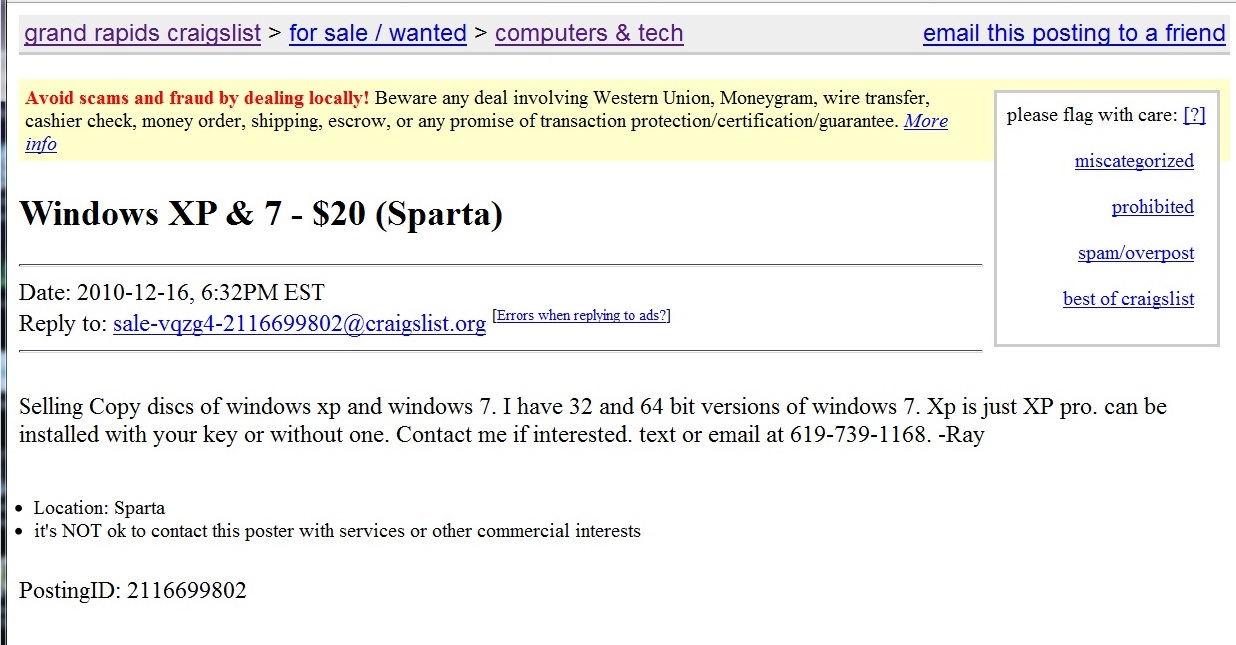The image size is (1236, 645).
Task: Click the Windows XP & 7 - $20 title
Action: click(260, 213)
